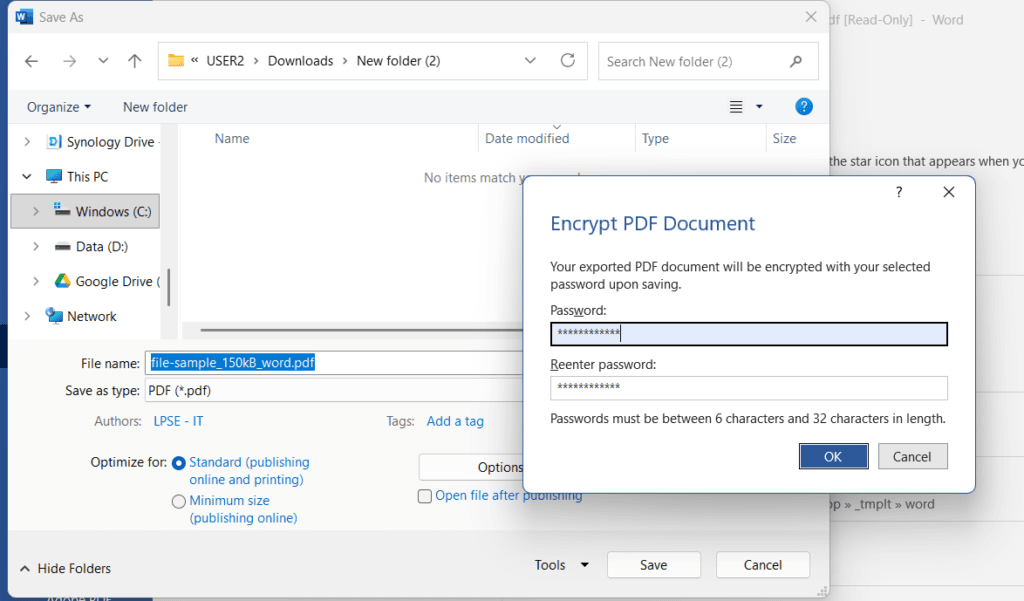Click the view layout icon
Viewport: 1024px width, 601px height.
click(737, 107)
